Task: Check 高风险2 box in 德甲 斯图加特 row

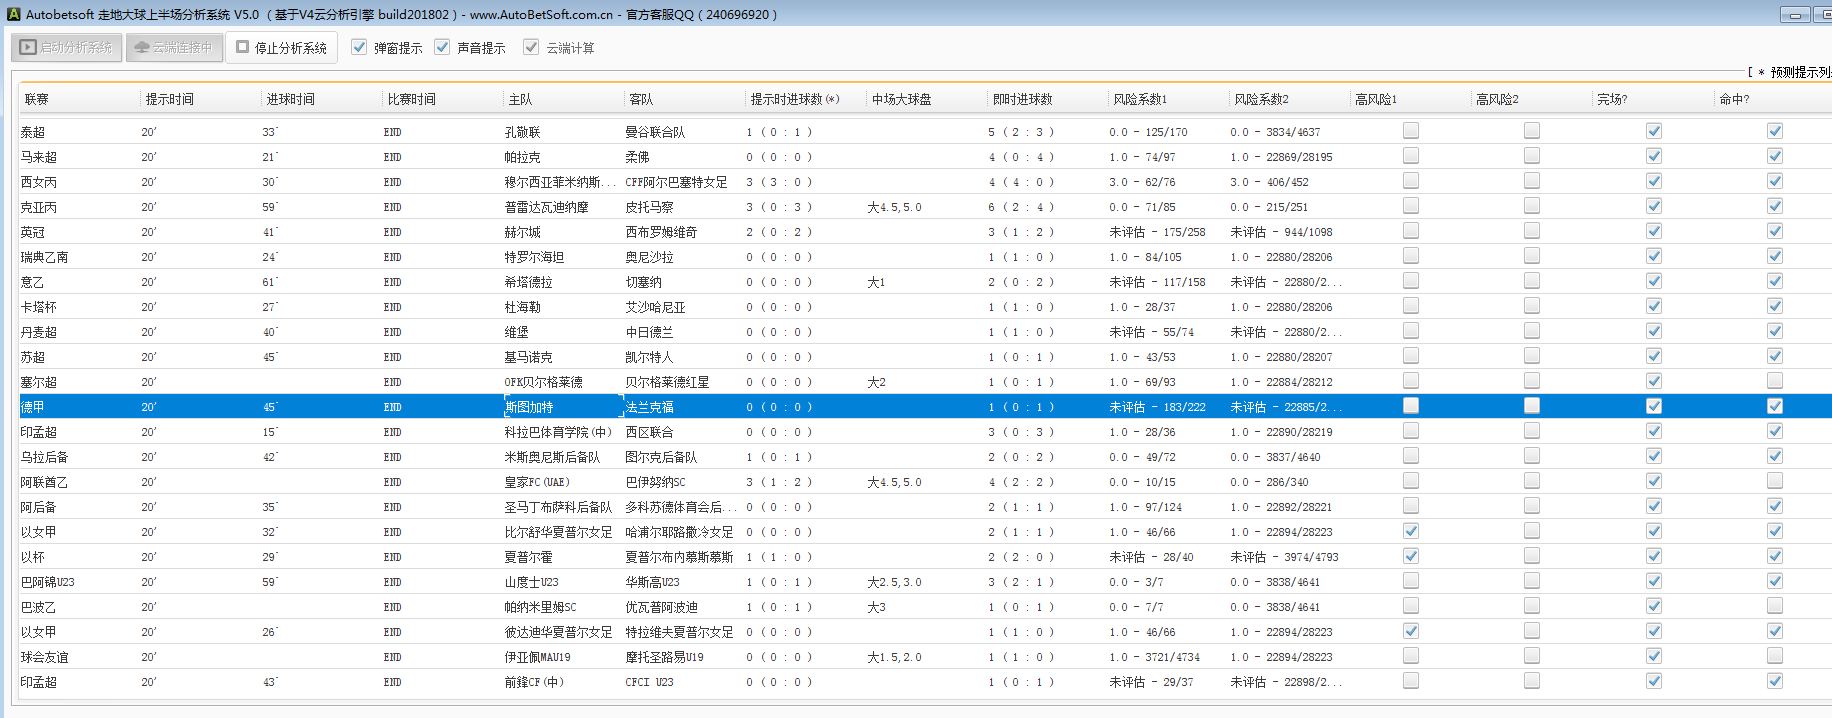Action: [x=1531, y=406]
